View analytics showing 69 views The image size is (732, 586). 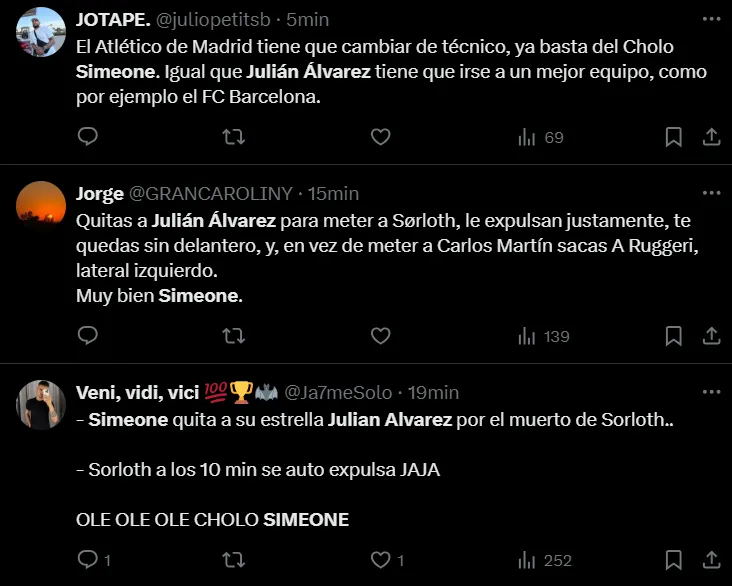(540, 137)
